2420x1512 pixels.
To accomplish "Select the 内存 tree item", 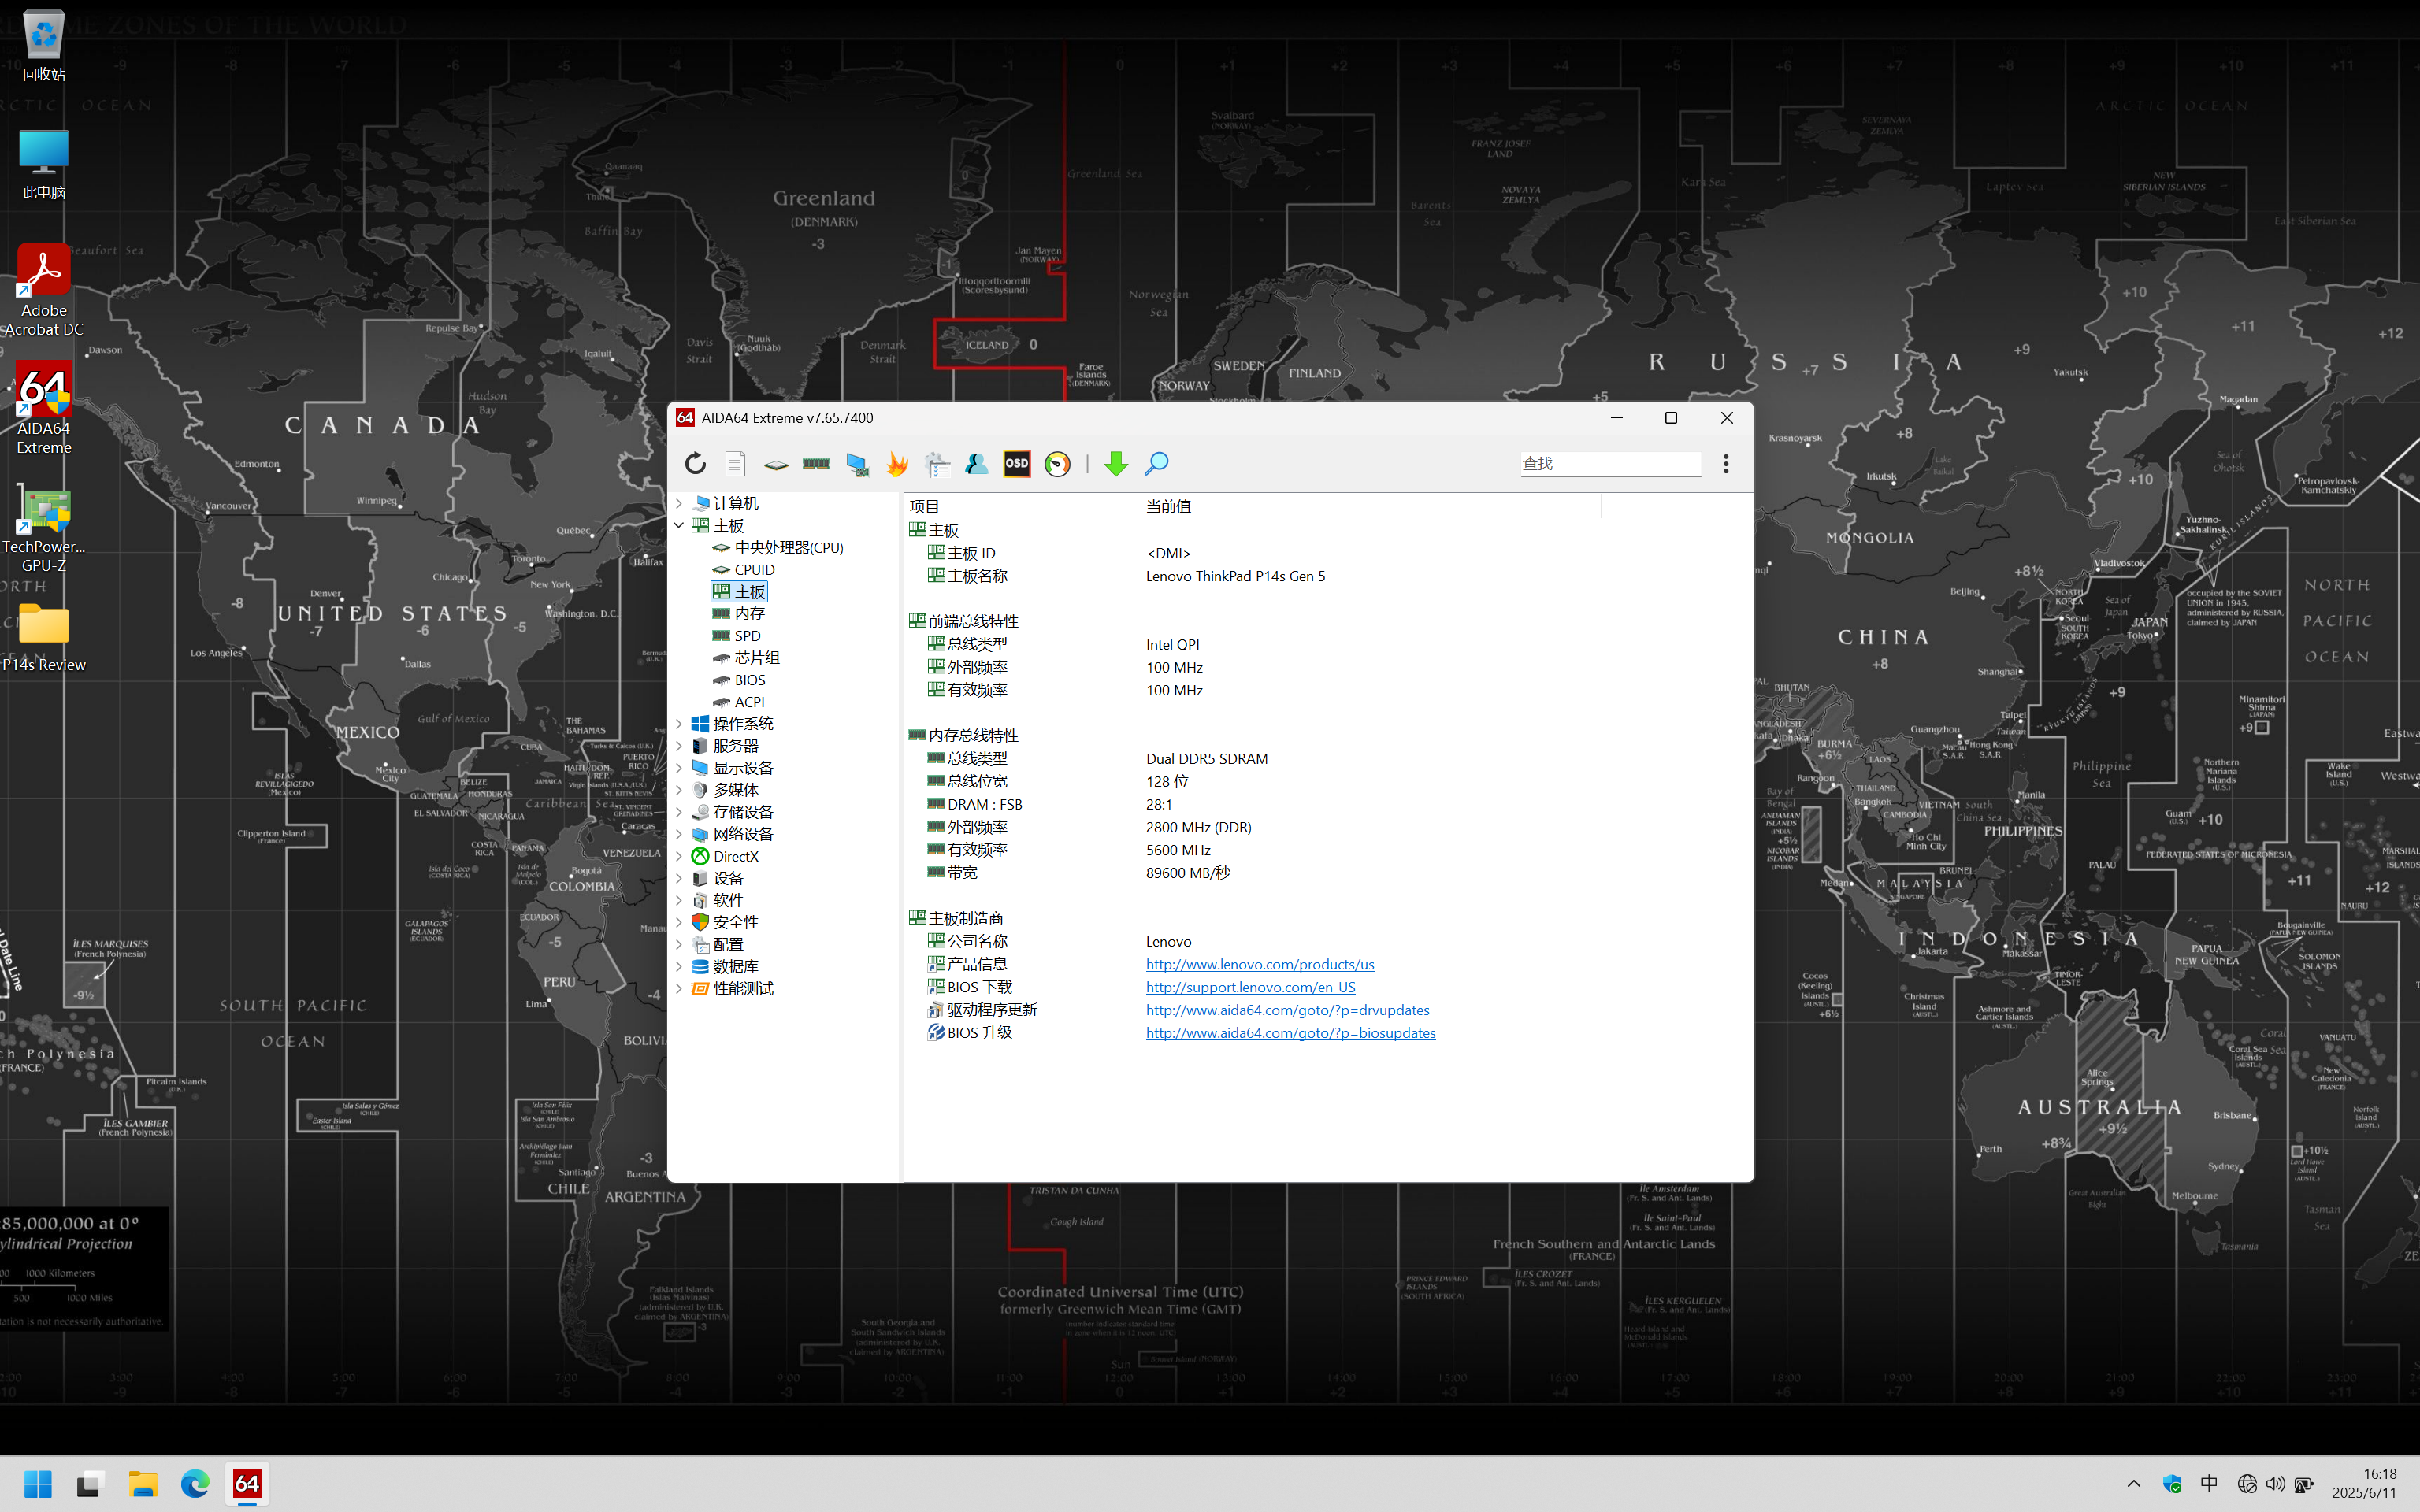I will coord(738,613).
